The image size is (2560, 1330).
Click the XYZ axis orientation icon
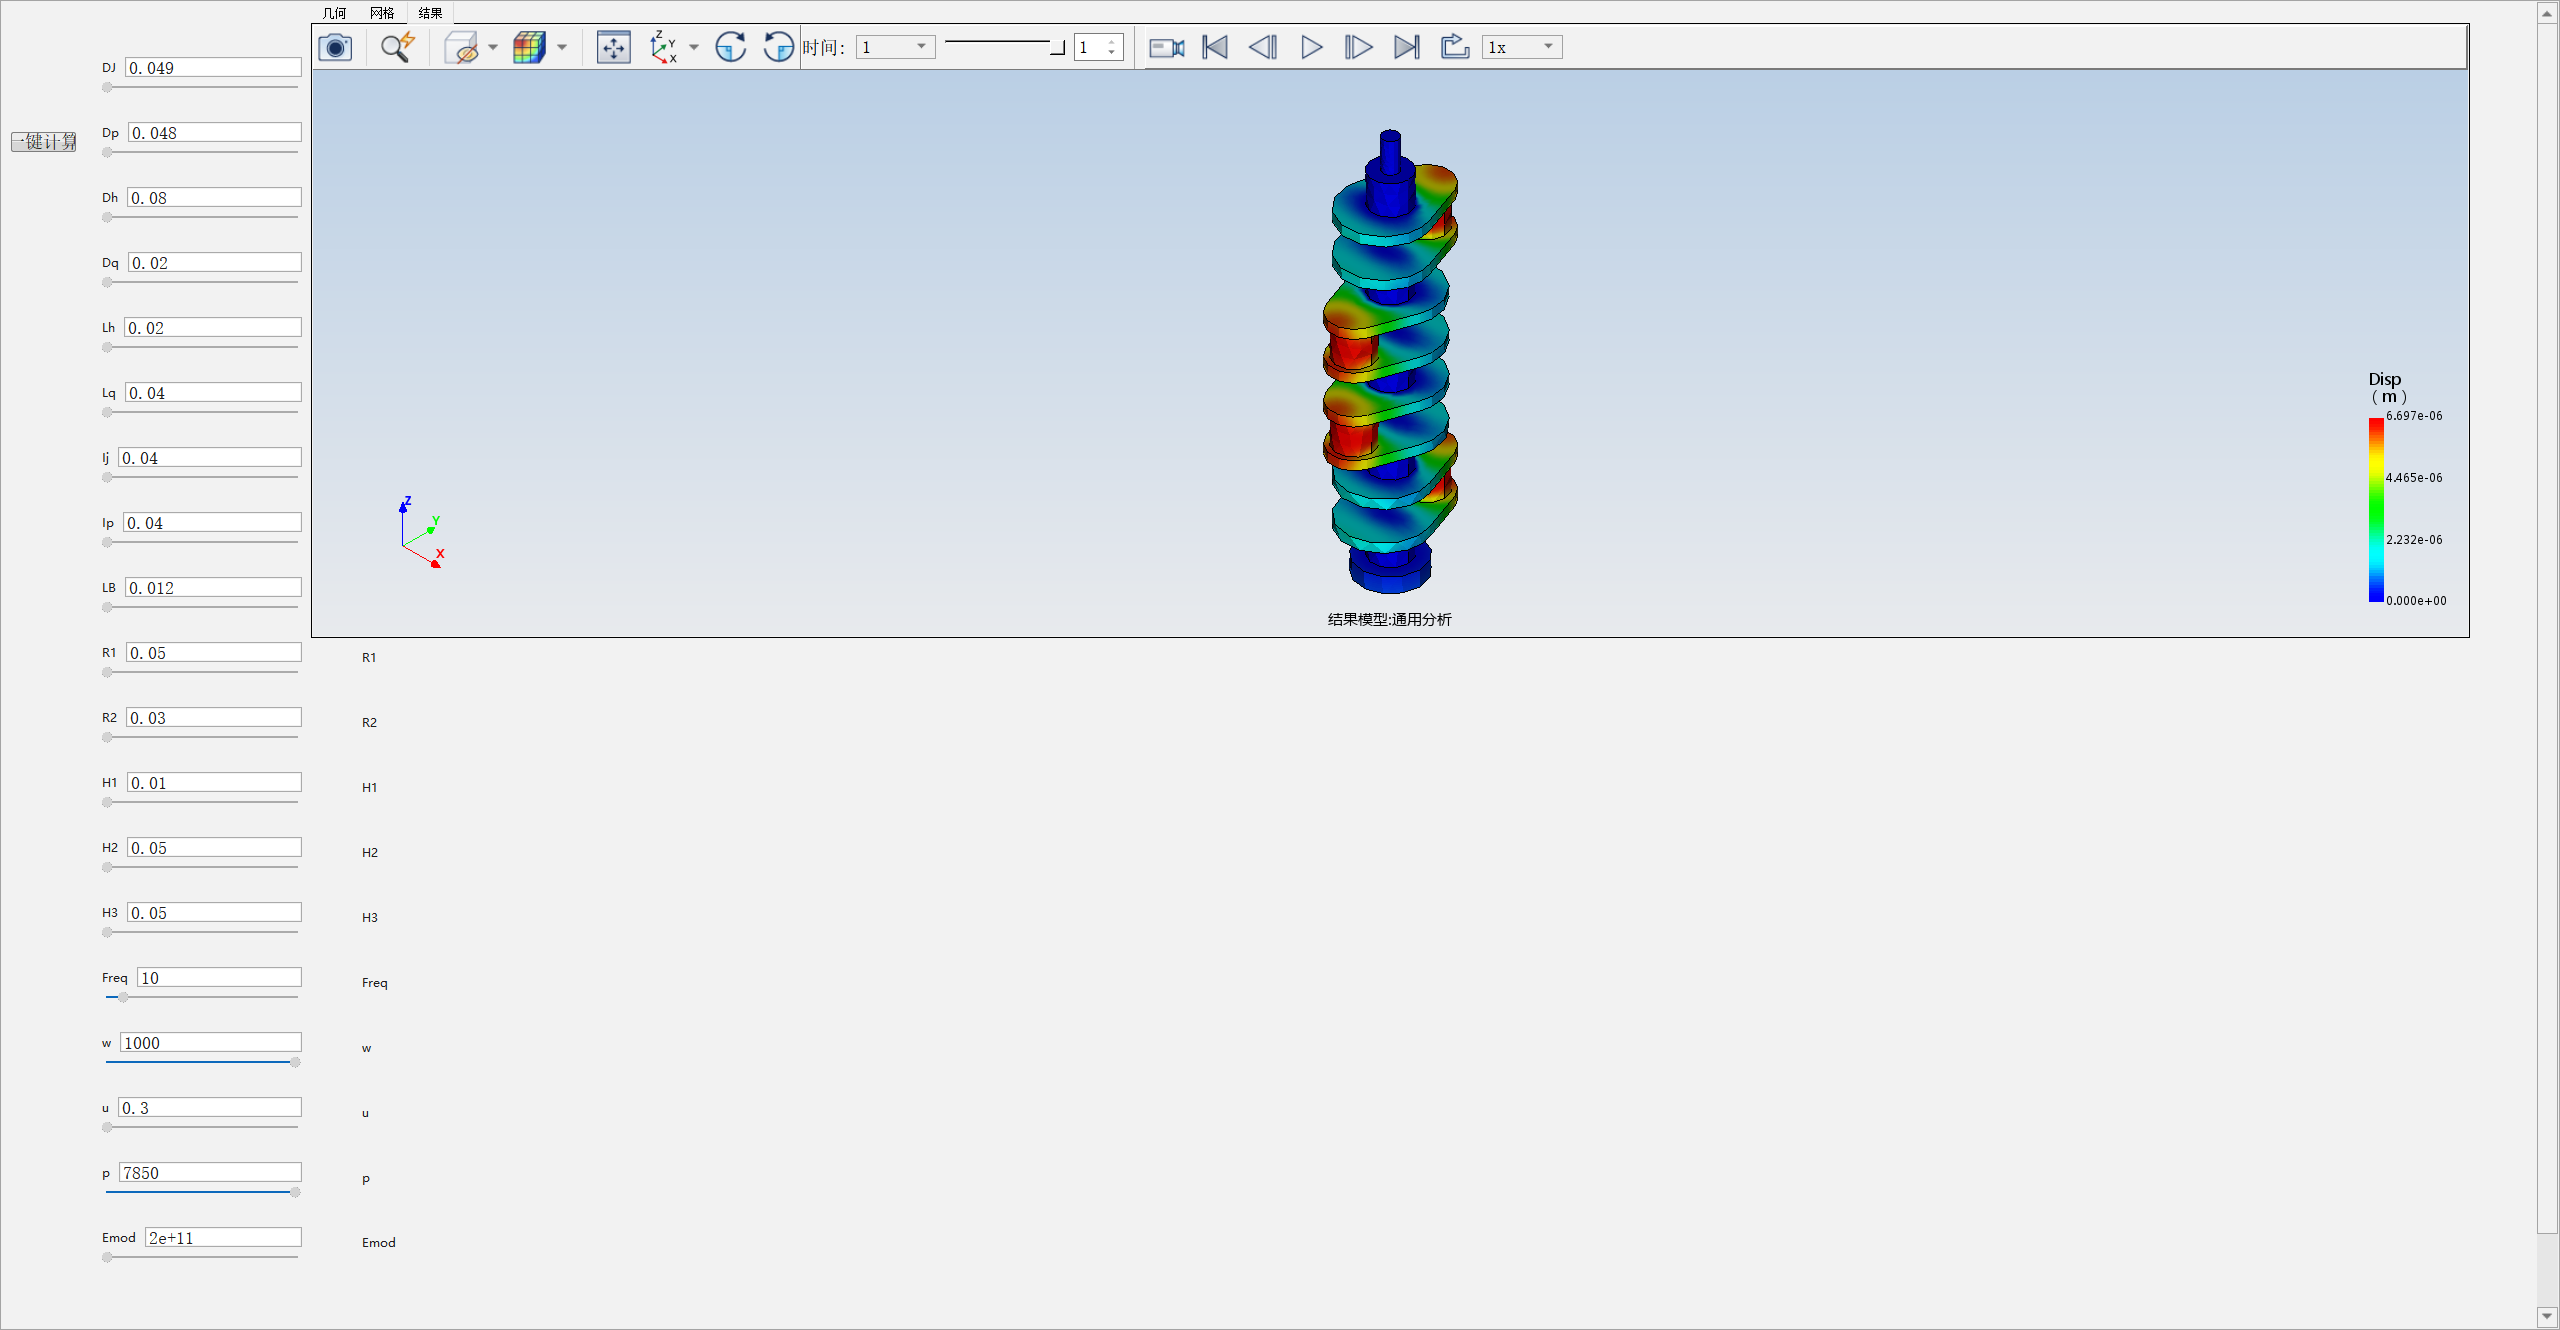[x=663, y=47]
